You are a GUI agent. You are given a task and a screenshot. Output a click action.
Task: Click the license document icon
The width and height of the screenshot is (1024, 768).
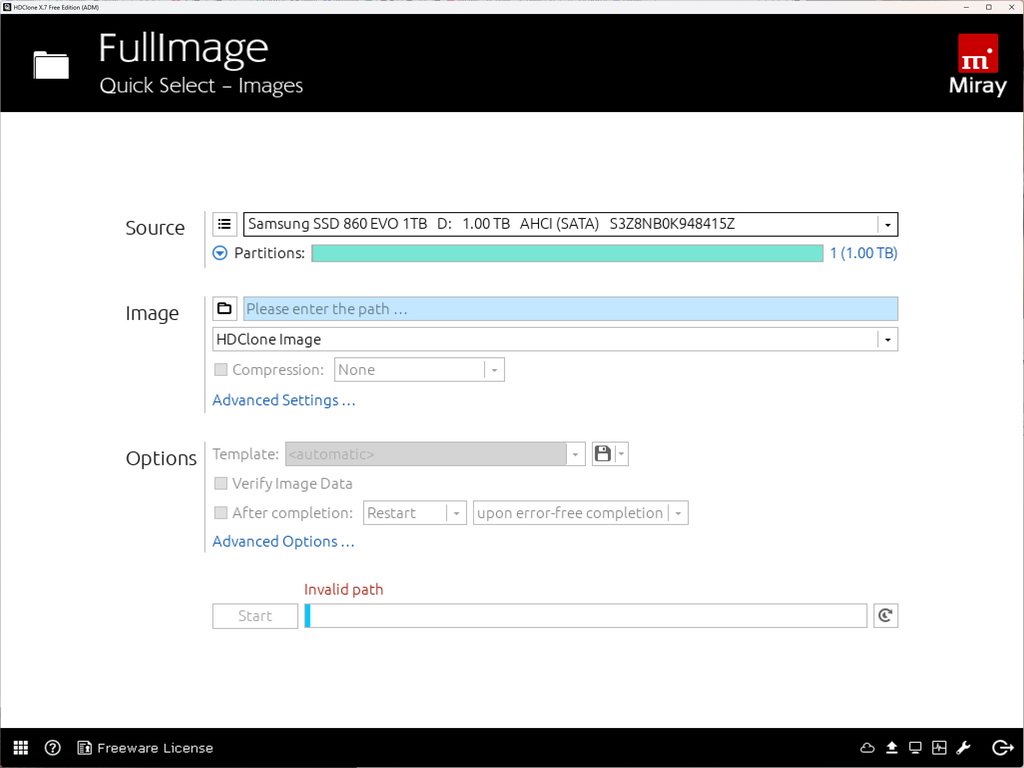[x=84, y=748]
